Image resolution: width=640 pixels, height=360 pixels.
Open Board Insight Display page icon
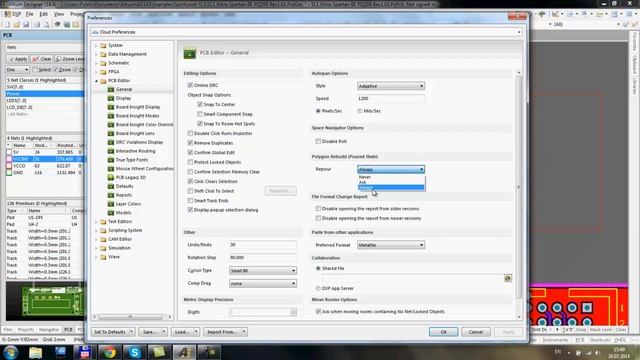pos(111,107)
